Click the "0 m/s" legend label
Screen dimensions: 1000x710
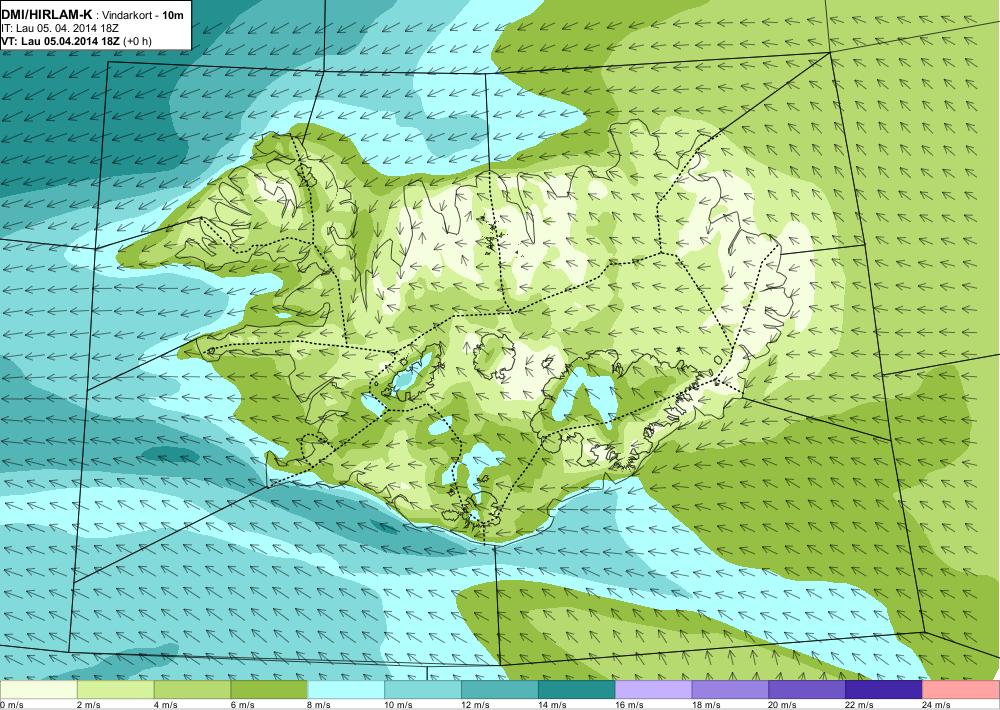click(12, 705)
